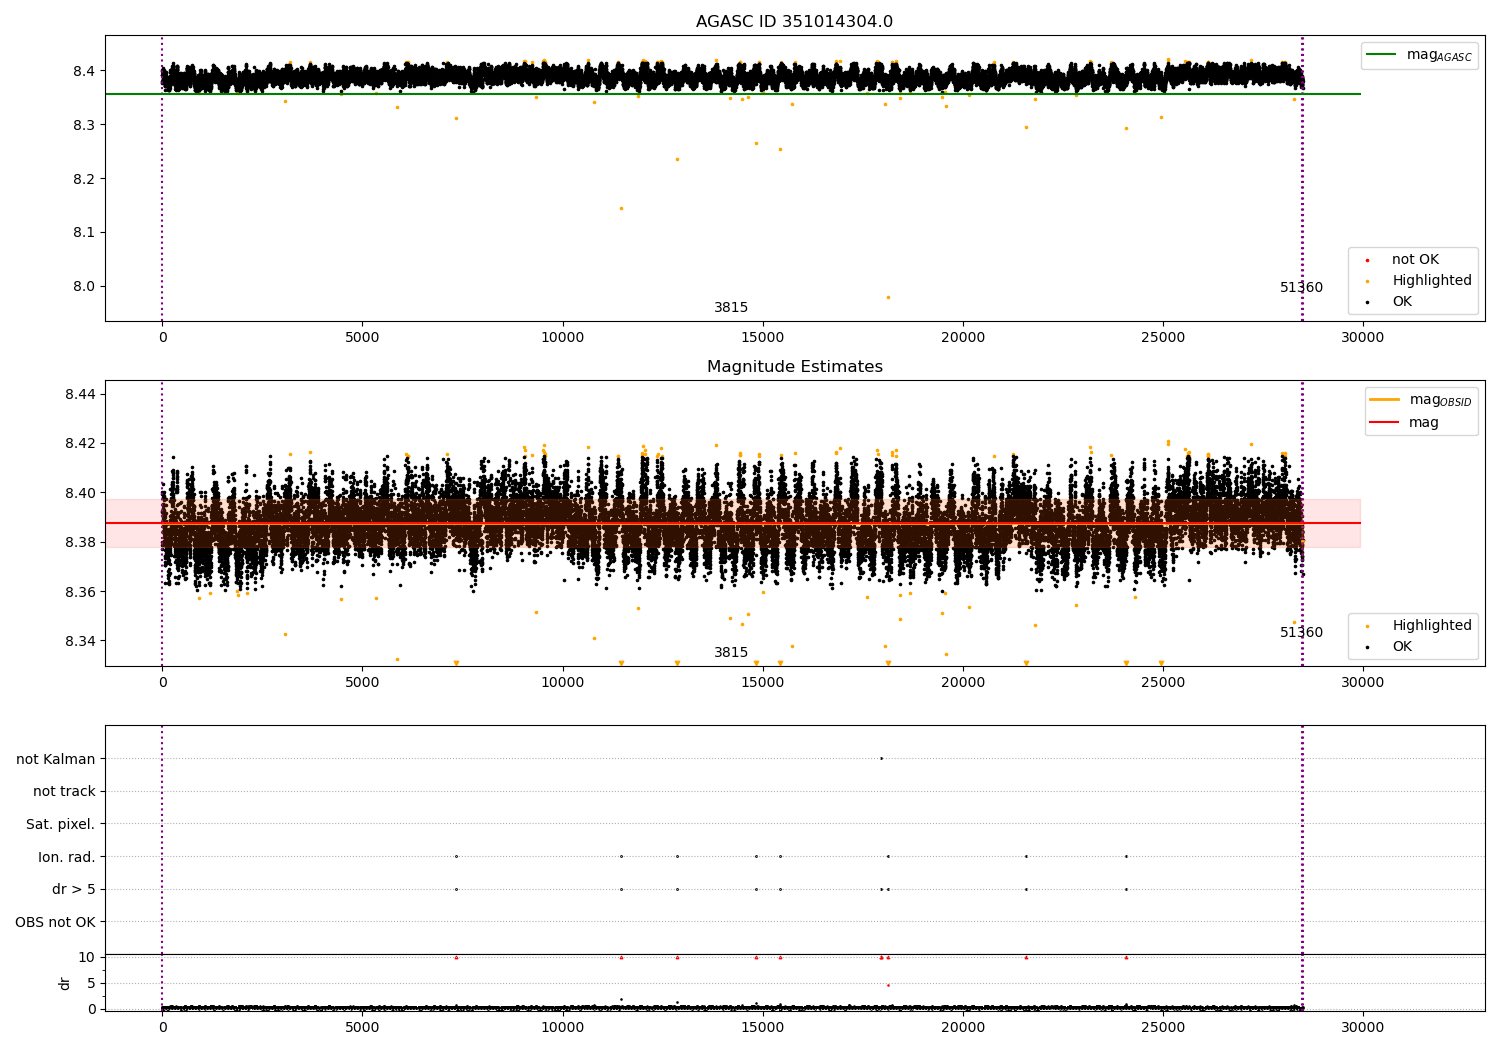This screenshot has height=1050, width=1500.
Task: Click the 8.42 y-axis tick in middle plot
Action: (x=80, y=443)
